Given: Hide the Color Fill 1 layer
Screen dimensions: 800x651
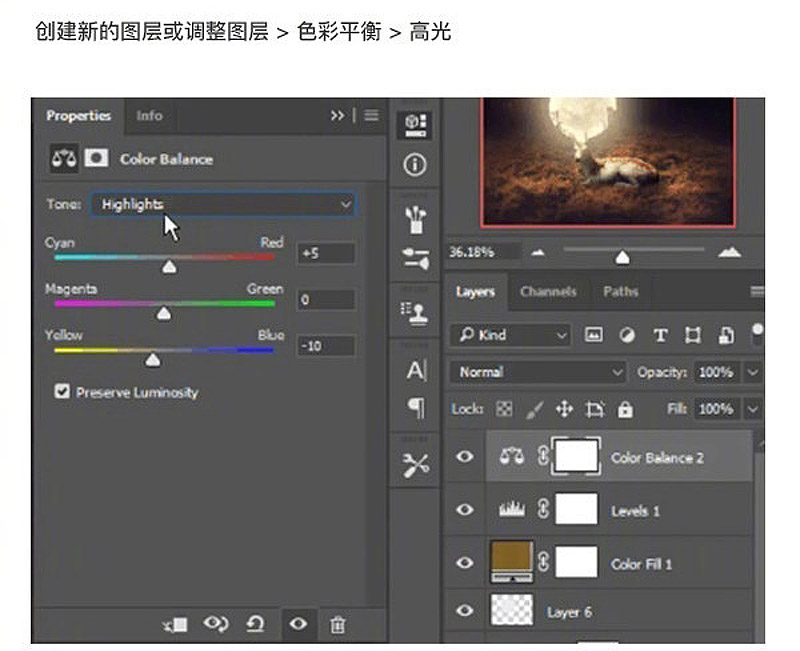Looking at the screenshot, I should (x=464, y=562).
